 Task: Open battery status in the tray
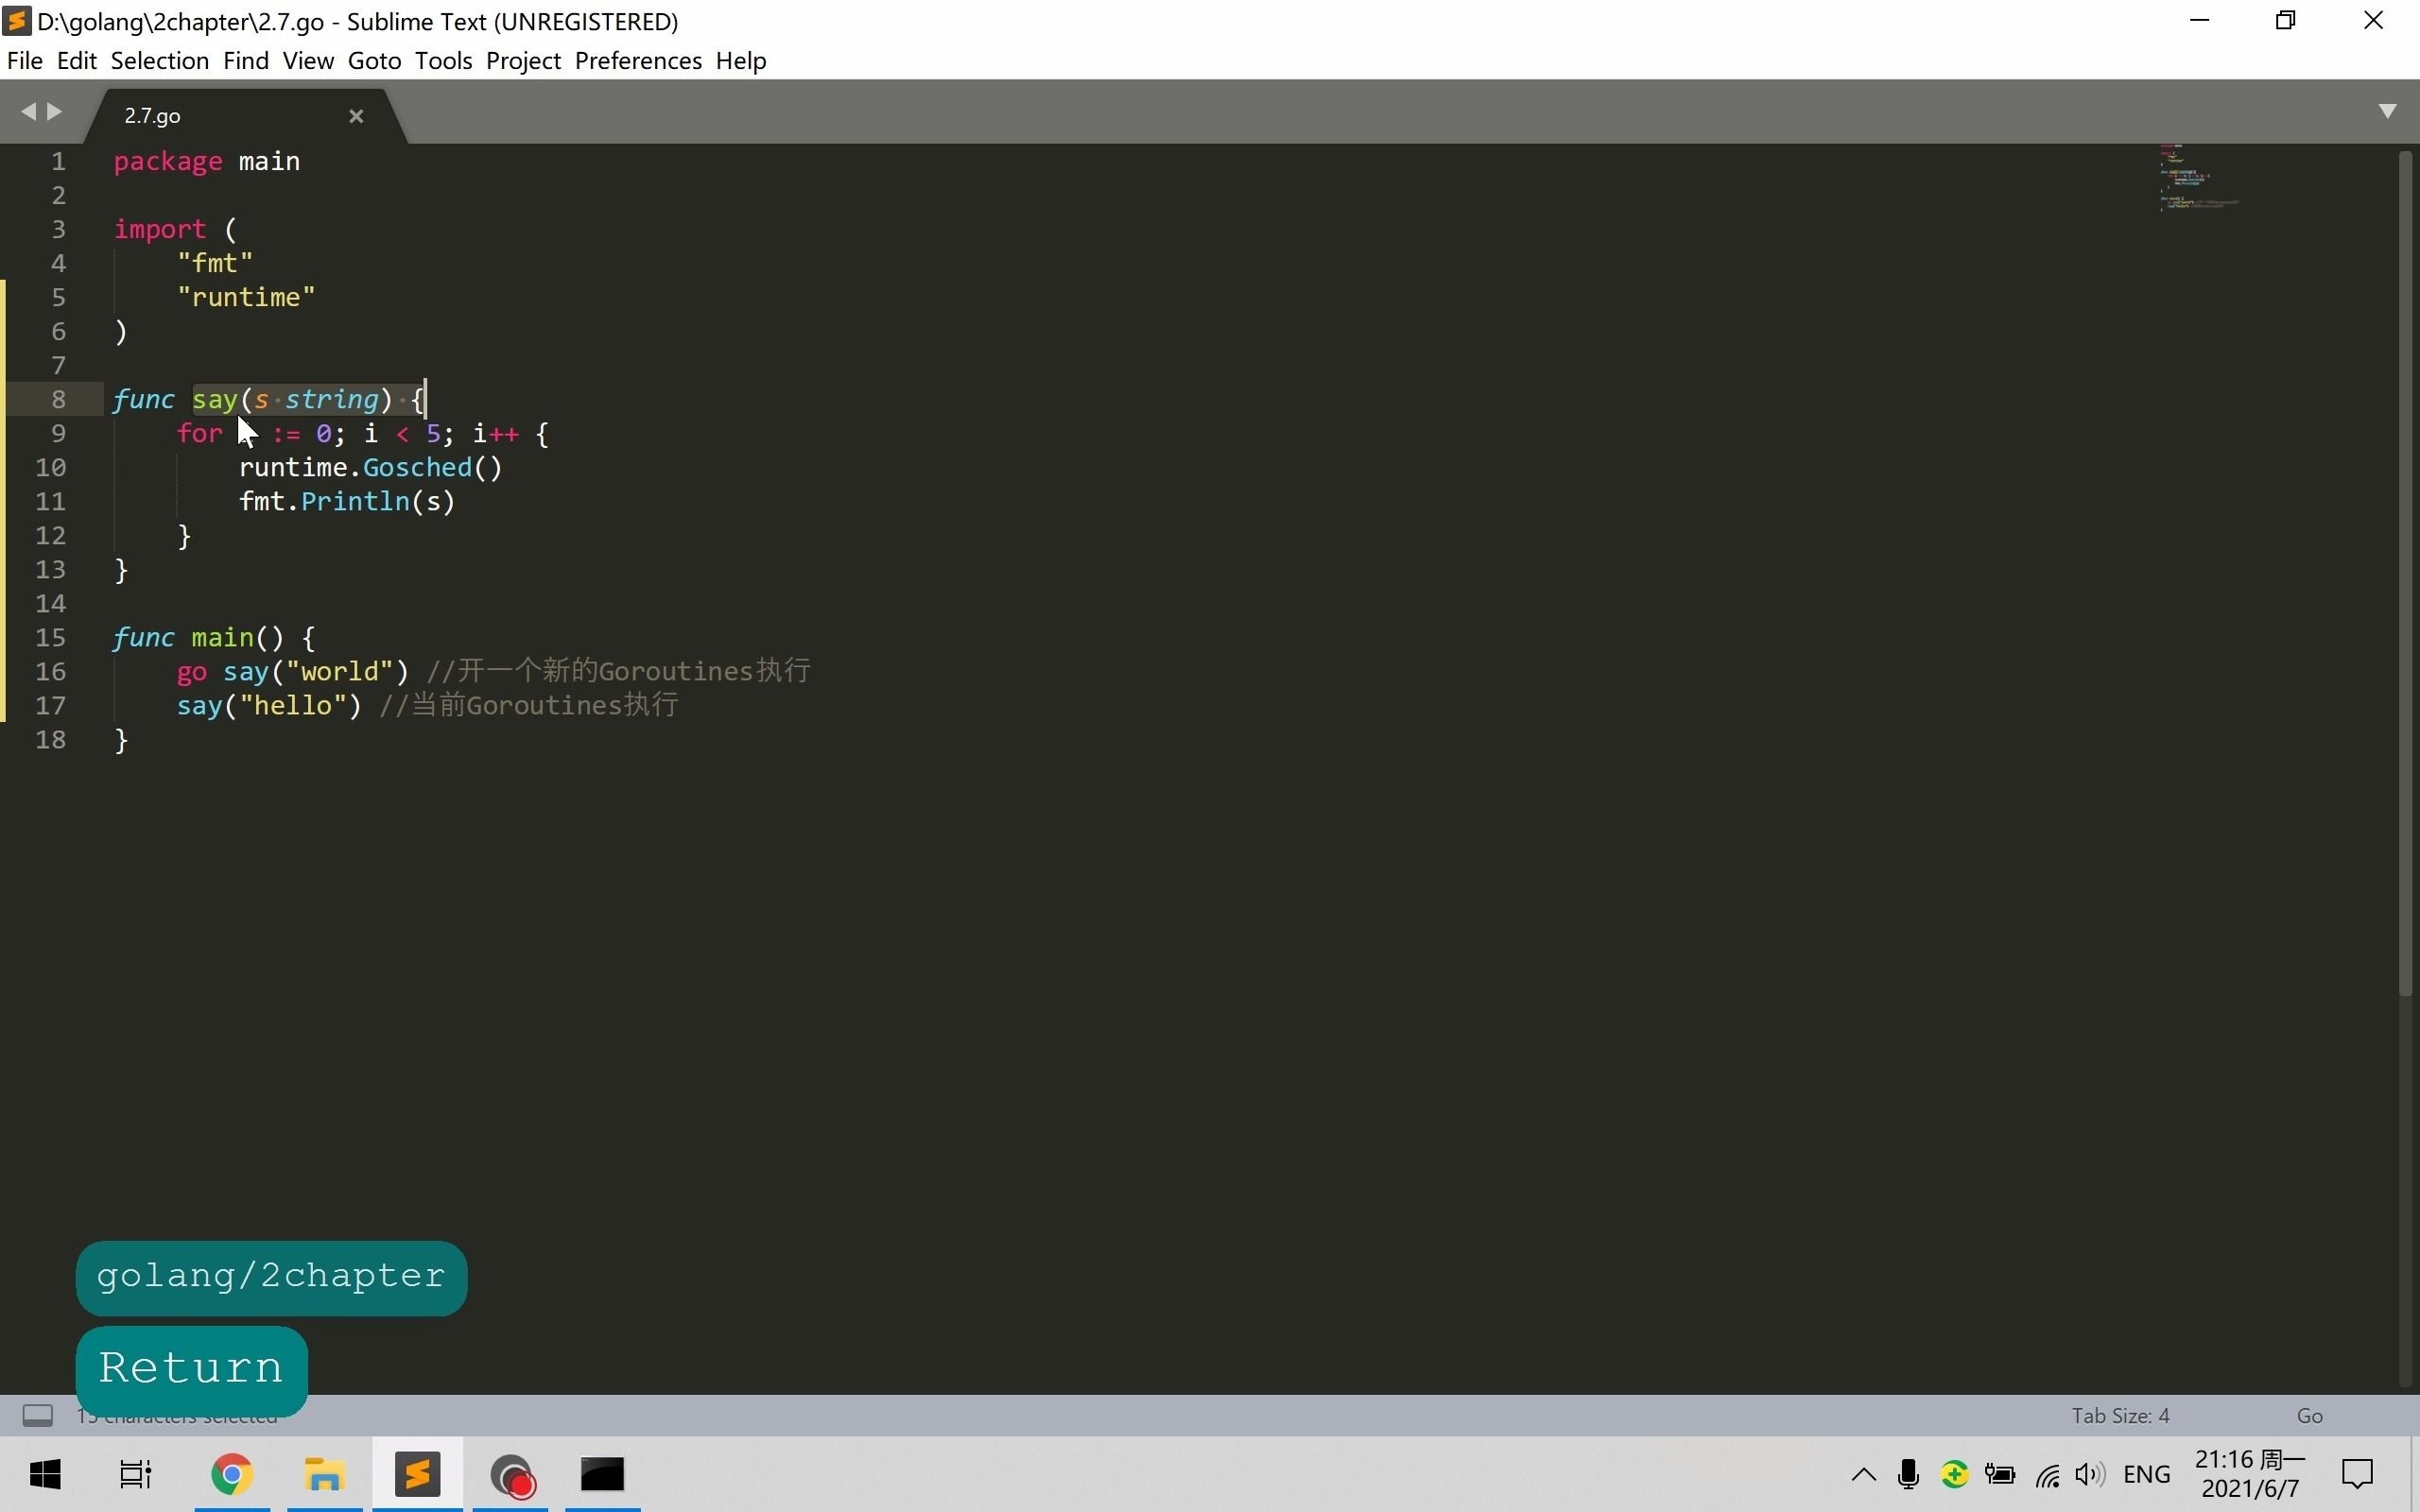pyautogui.click(x=2000, y=1474)
